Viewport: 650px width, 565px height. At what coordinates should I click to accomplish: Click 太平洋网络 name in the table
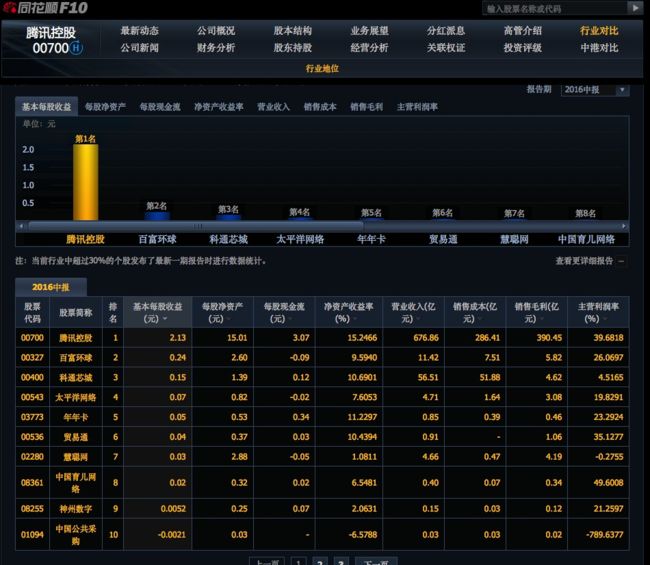[x=76, y=398]
